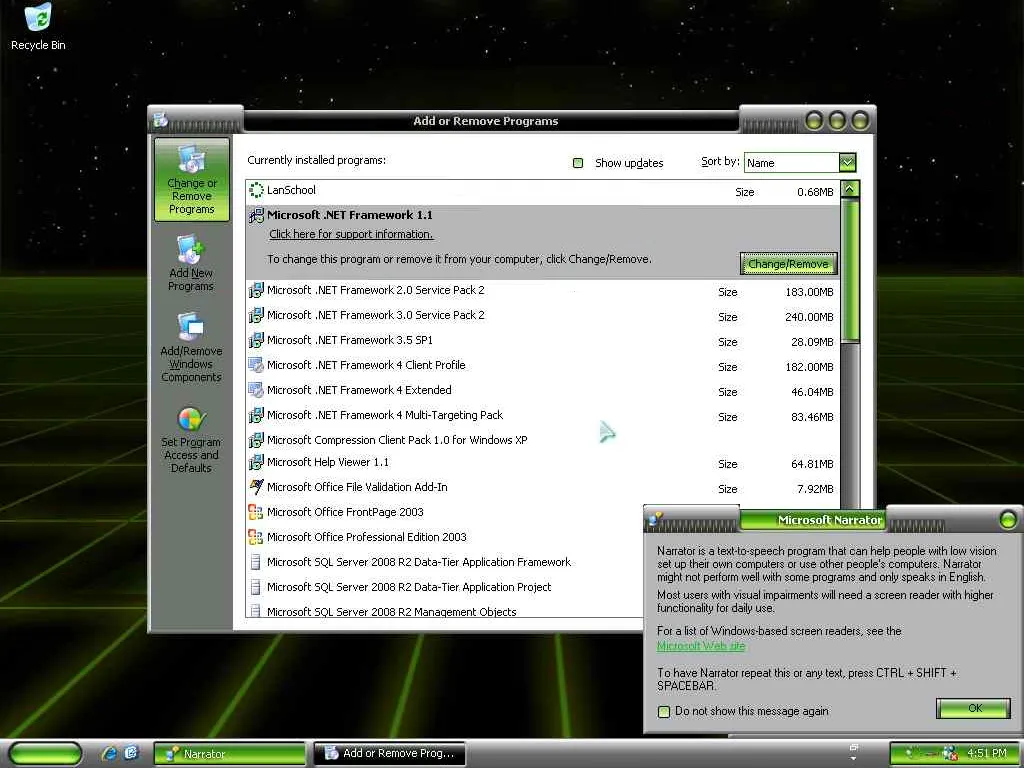The width and height of the screenshot is (1024, 768).
Task: Click Office File Validation Add-In icon
Action: pyautogui.click(x=257, y=487)
